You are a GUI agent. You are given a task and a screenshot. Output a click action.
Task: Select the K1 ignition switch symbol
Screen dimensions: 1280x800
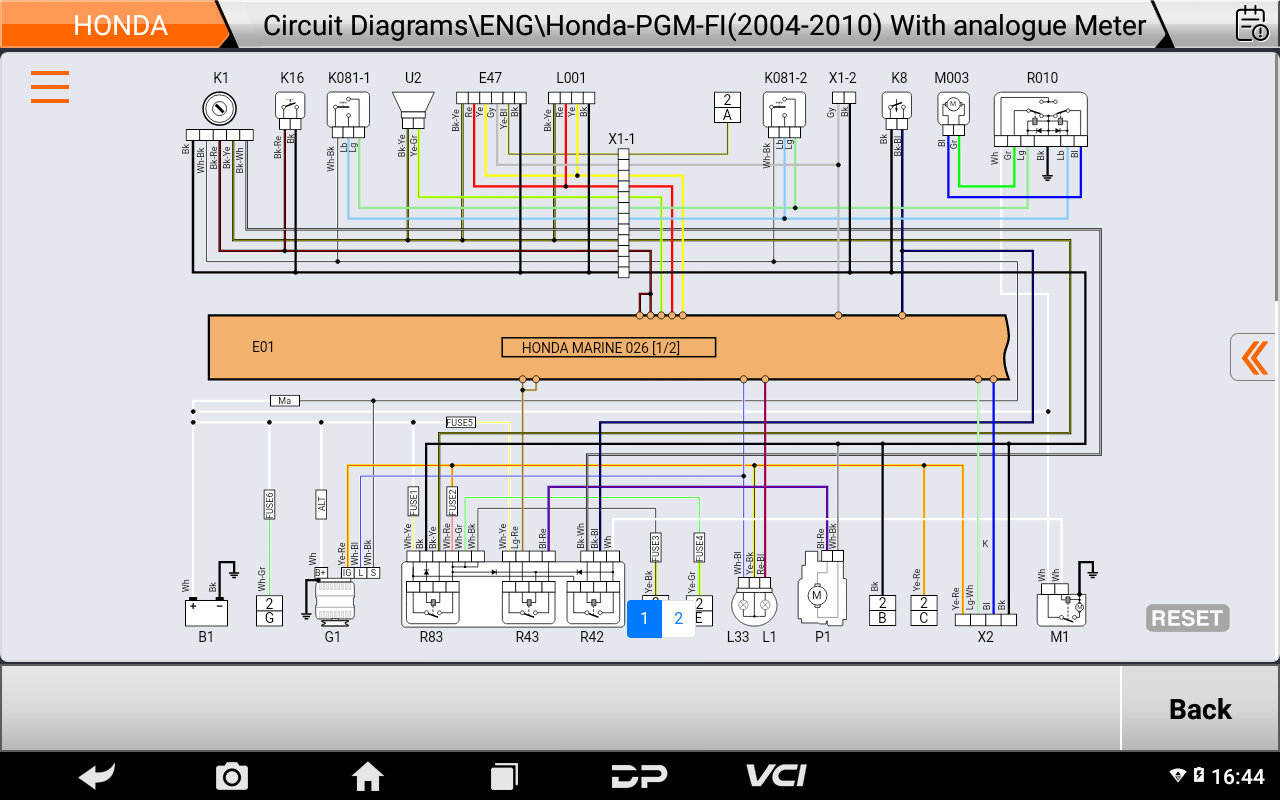[220, 107]
